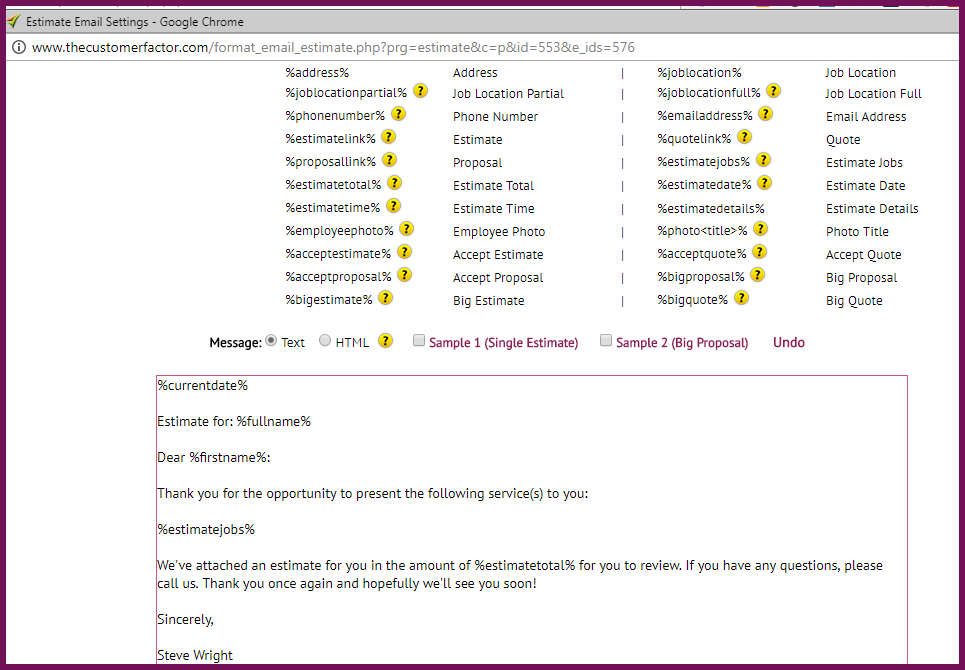Screen dimensions: 965x670
Task: Click the Customer Factor checkmark window icon
Action: (14, 22)
